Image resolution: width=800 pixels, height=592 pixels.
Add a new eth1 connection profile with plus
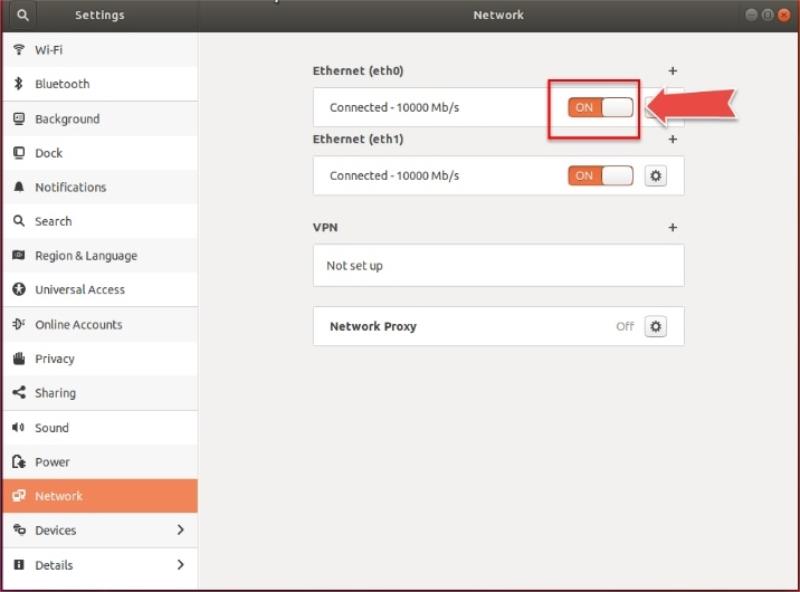coord(672,140)
